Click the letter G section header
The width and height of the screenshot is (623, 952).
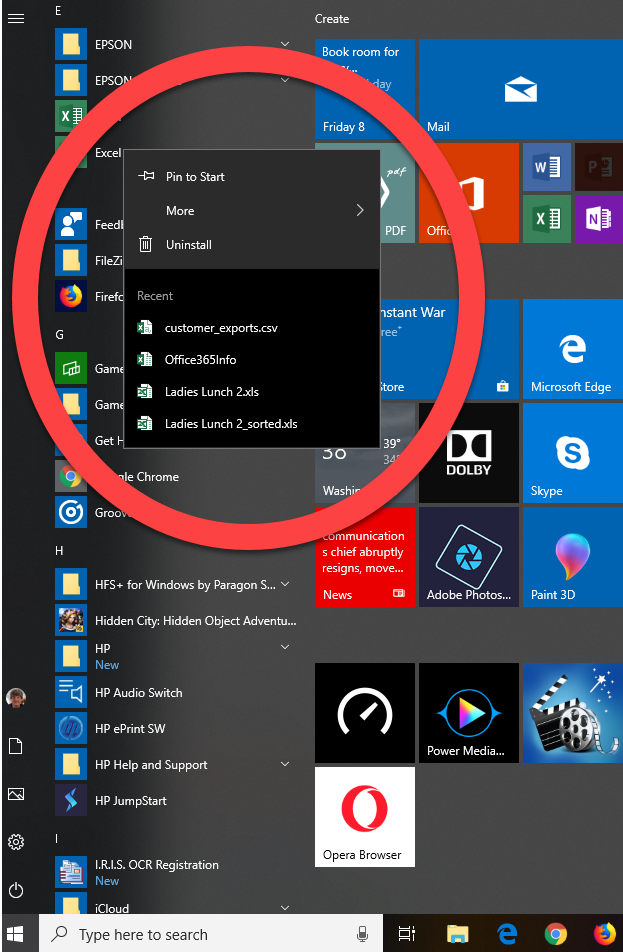click(x=60, y=335)
